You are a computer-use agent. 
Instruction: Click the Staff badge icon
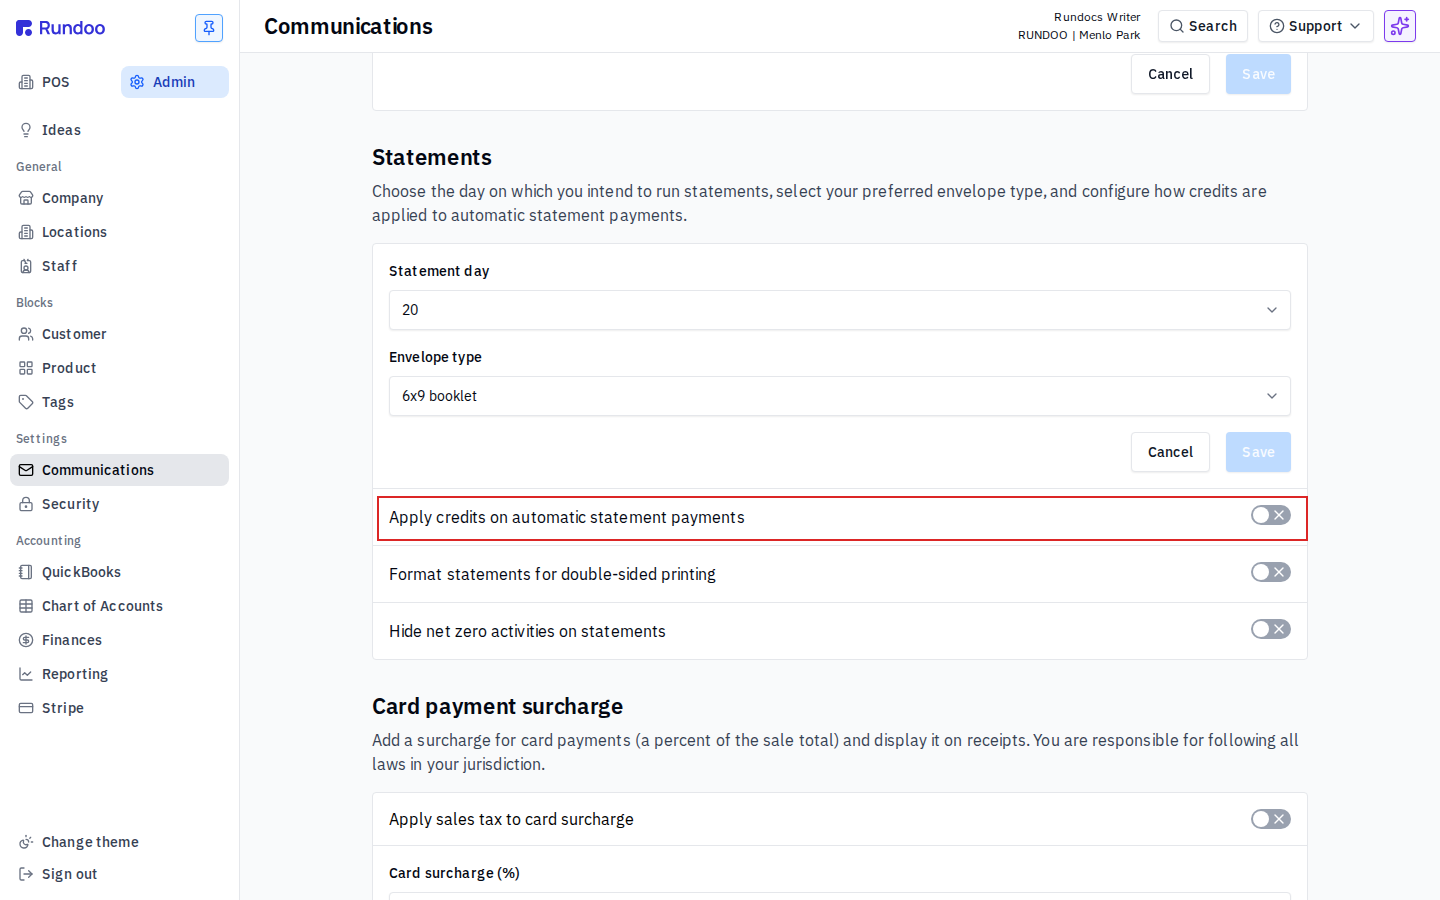point(26,266)
